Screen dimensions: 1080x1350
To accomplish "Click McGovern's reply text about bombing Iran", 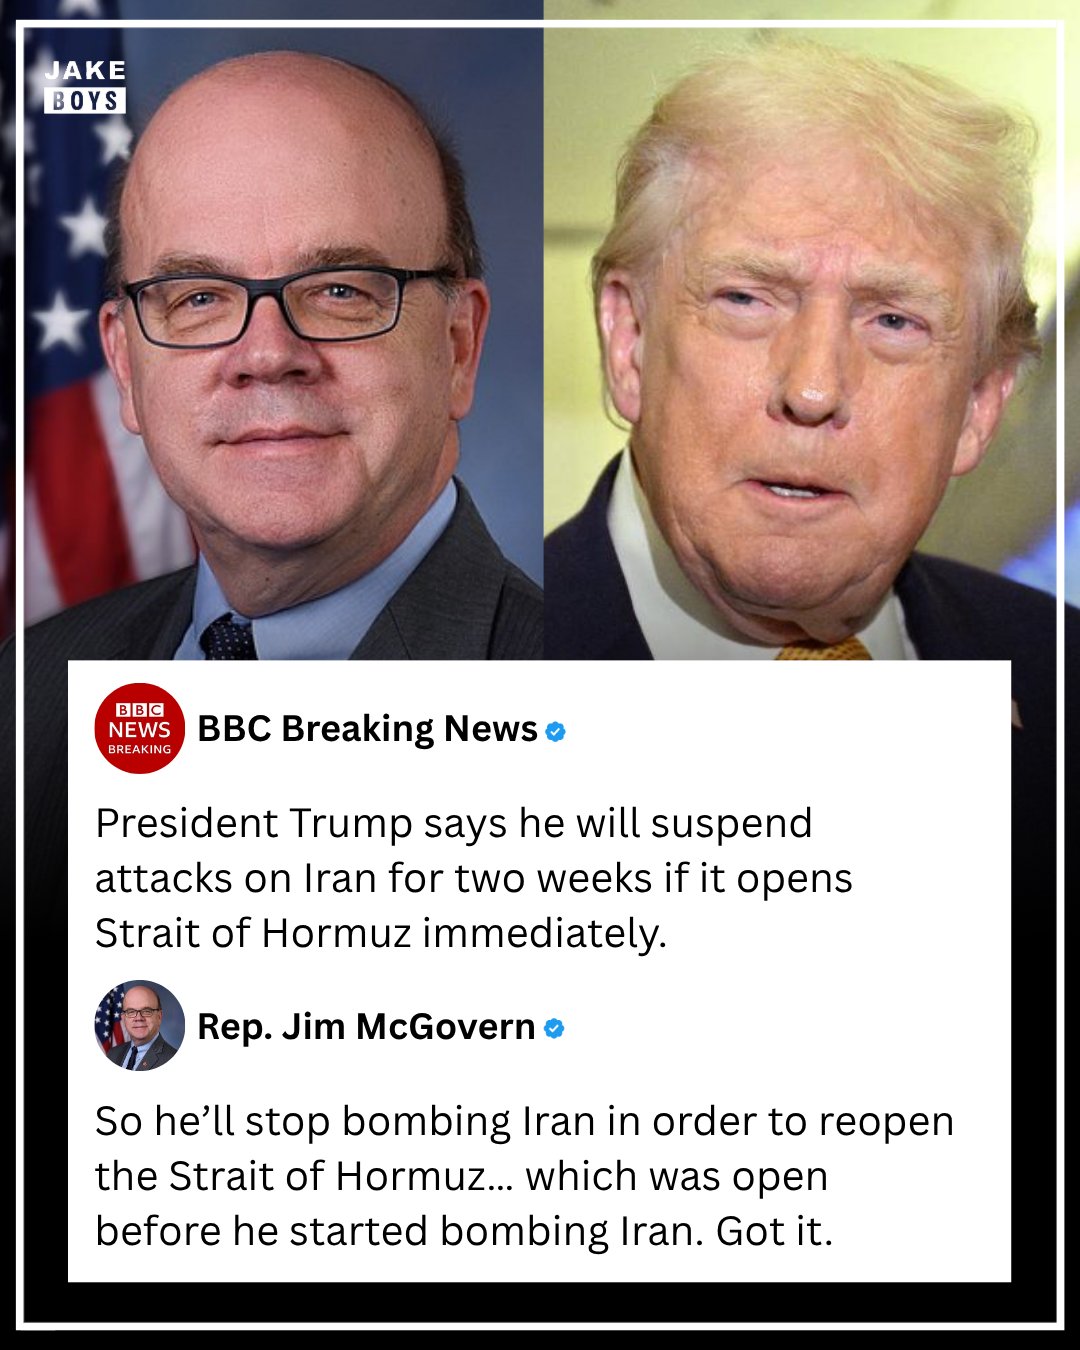I will click(x=524, y=1176).
